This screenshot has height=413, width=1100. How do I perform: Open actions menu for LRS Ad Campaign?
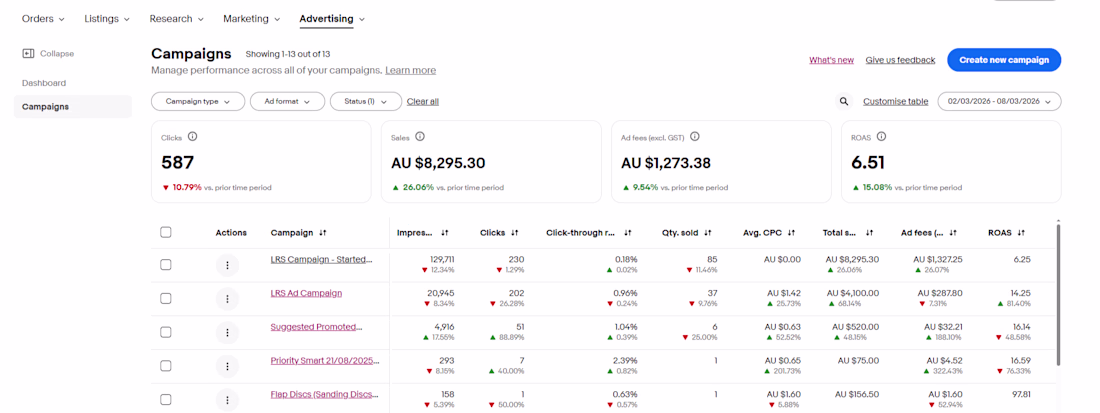point(227,299)
